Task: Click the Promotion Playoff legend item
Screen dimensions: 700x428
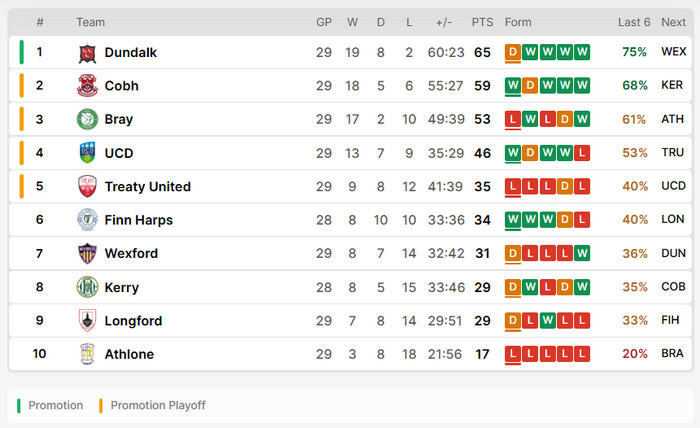Action: pos(152,405)
